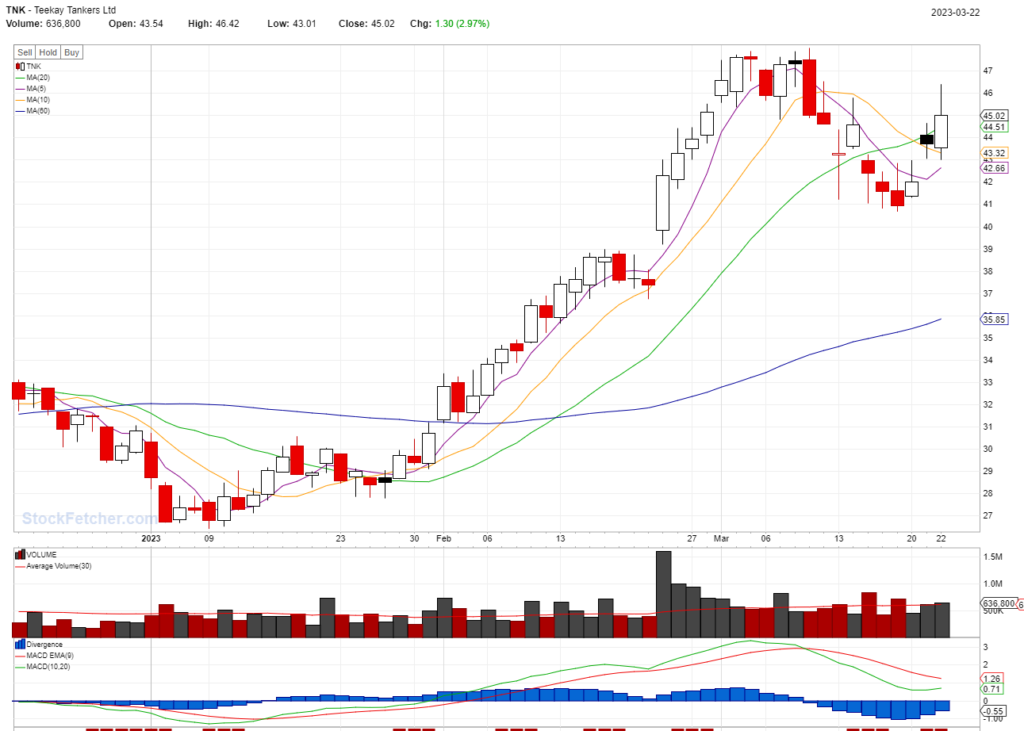Click the 23 date axis label
The image size is (1024, 731).
340,539
